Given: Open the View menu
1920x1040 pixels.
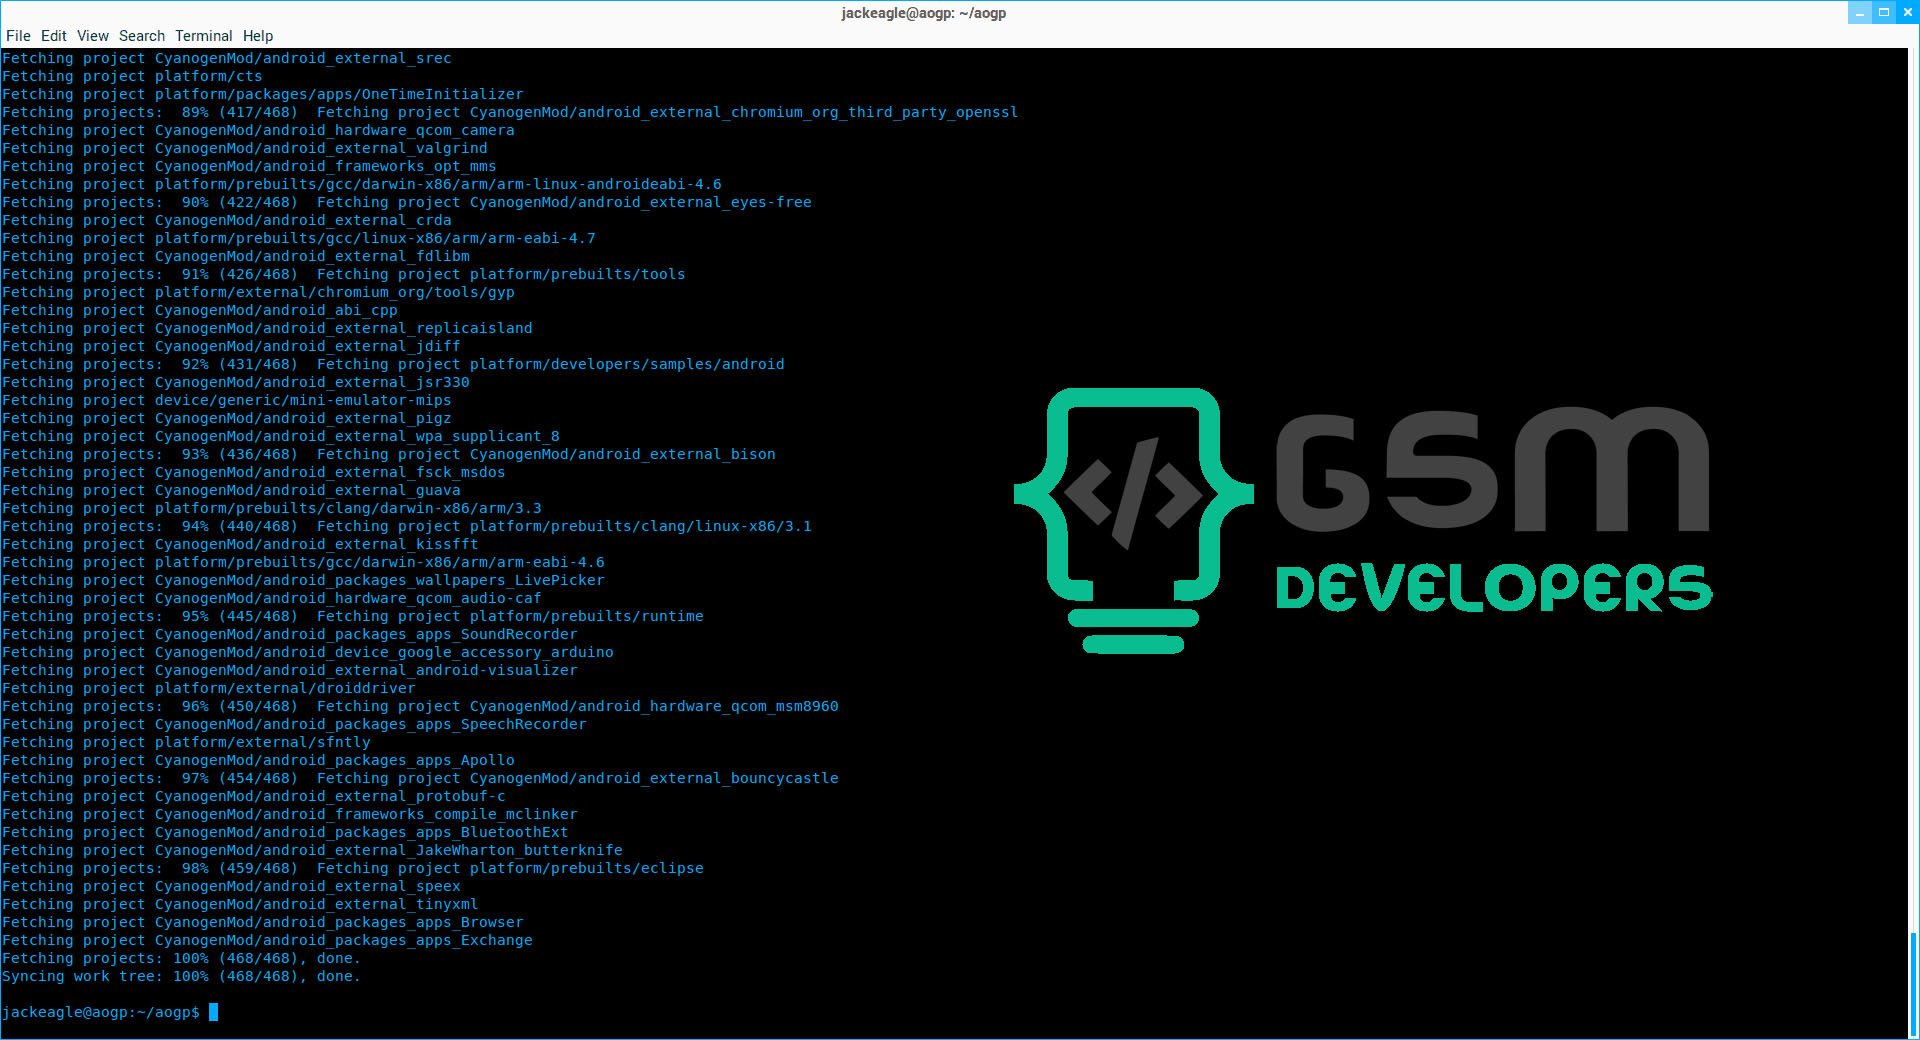Looking at the screenshot, I should click(92, 36).
